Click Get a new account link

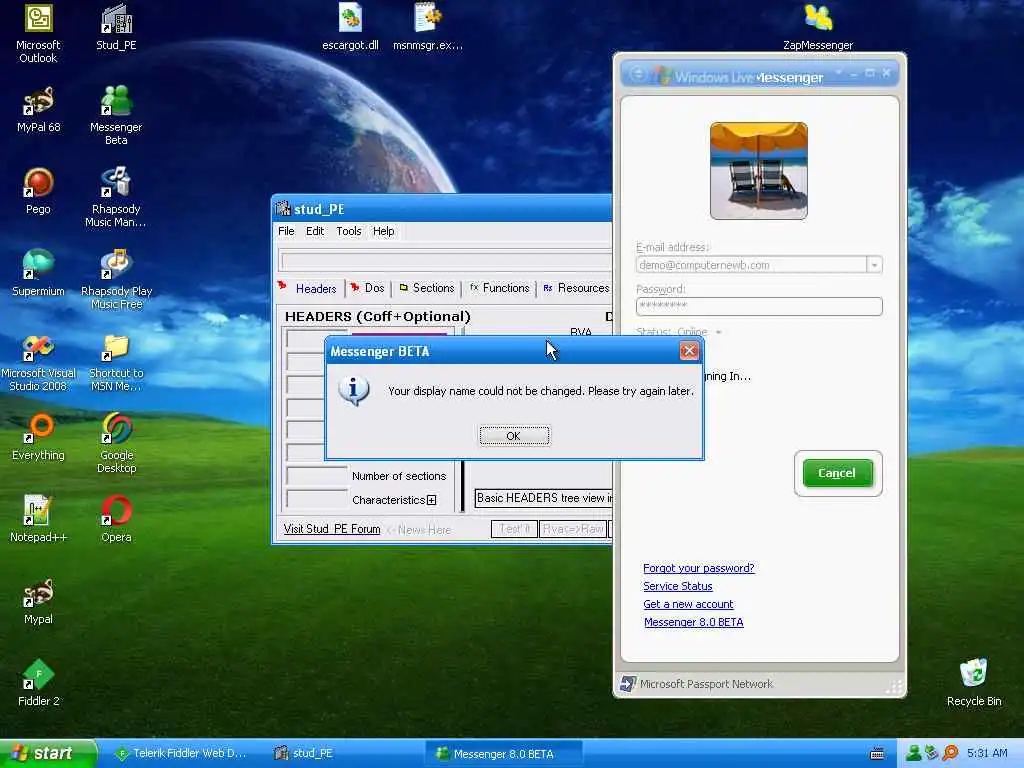coord(688,604)
